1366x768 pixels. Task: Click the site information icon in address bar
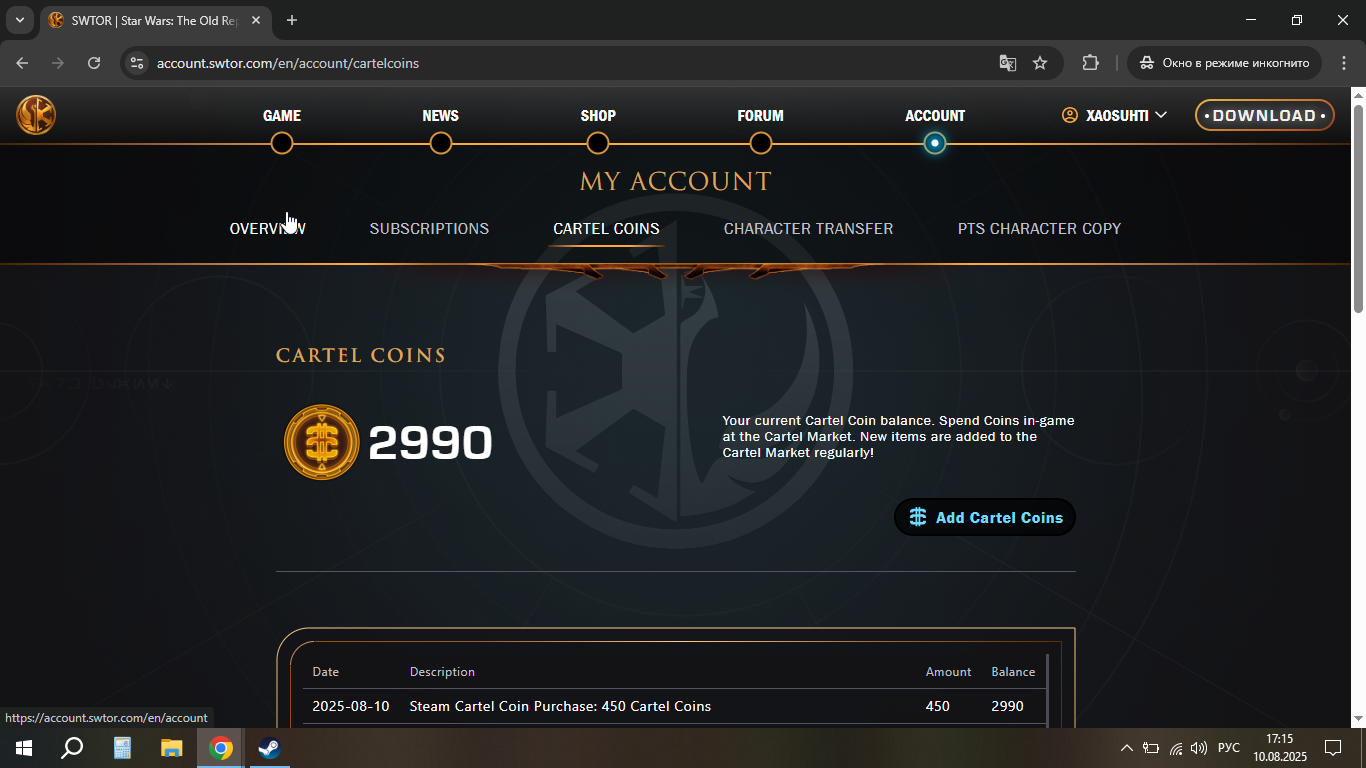[137, 63]
